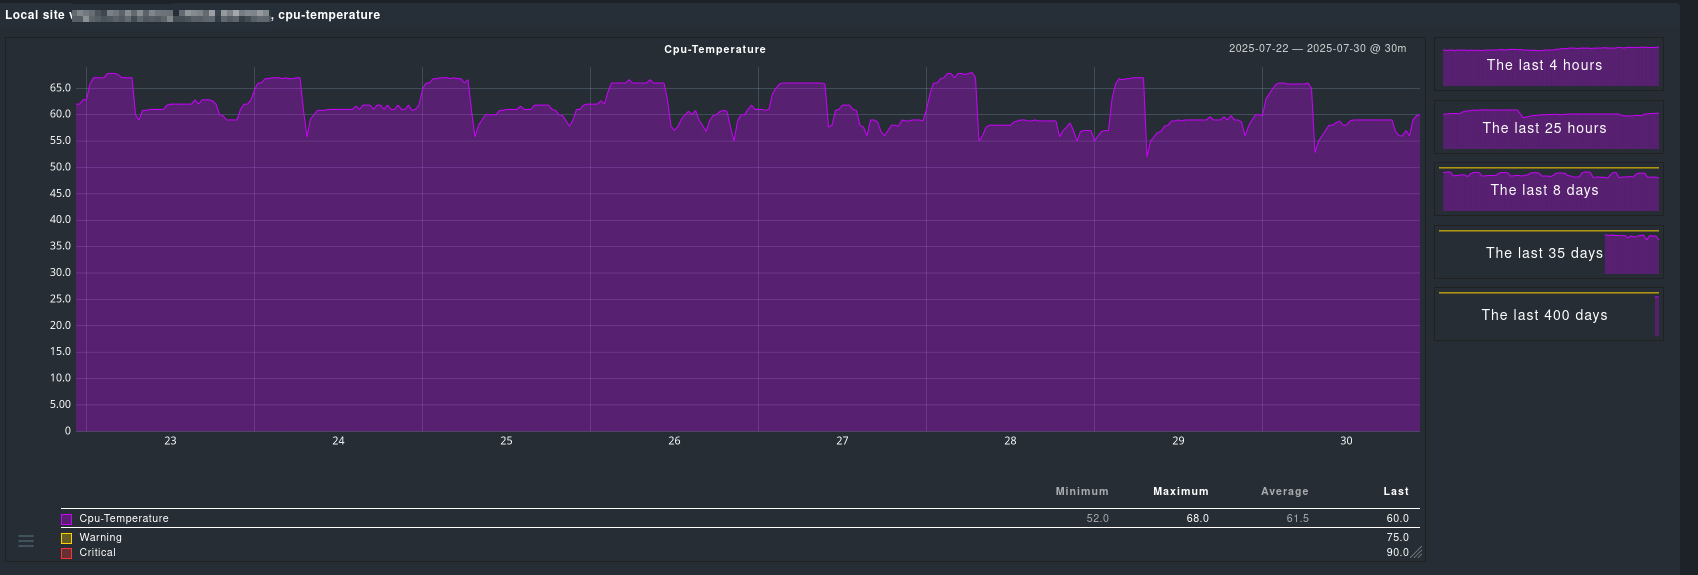Screen dimensions: 1698x575
Task: Click the Average column header
Action: click(1284, 491)
